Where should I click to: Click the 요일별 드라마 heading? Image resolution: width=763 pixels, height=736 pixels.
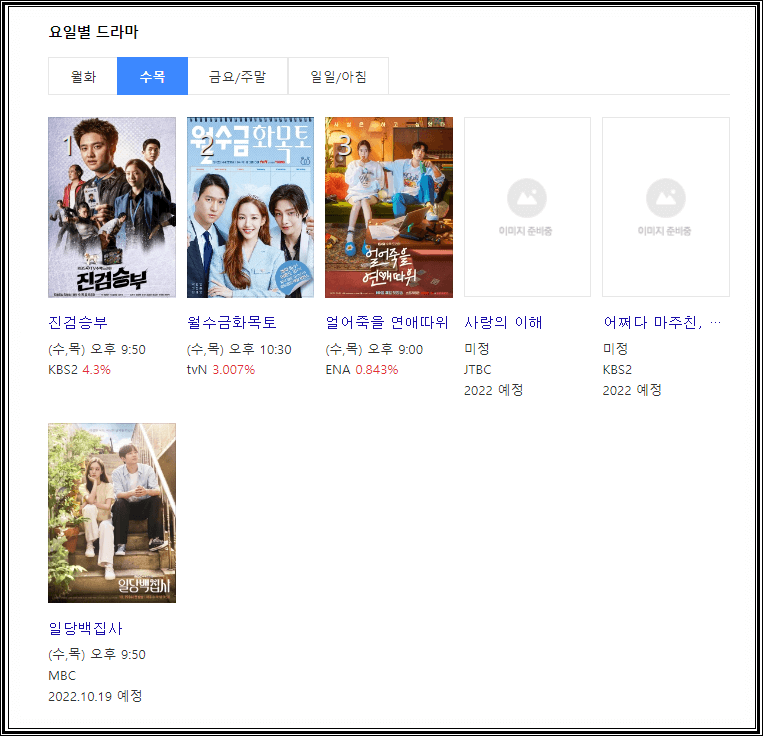point(93,32)
